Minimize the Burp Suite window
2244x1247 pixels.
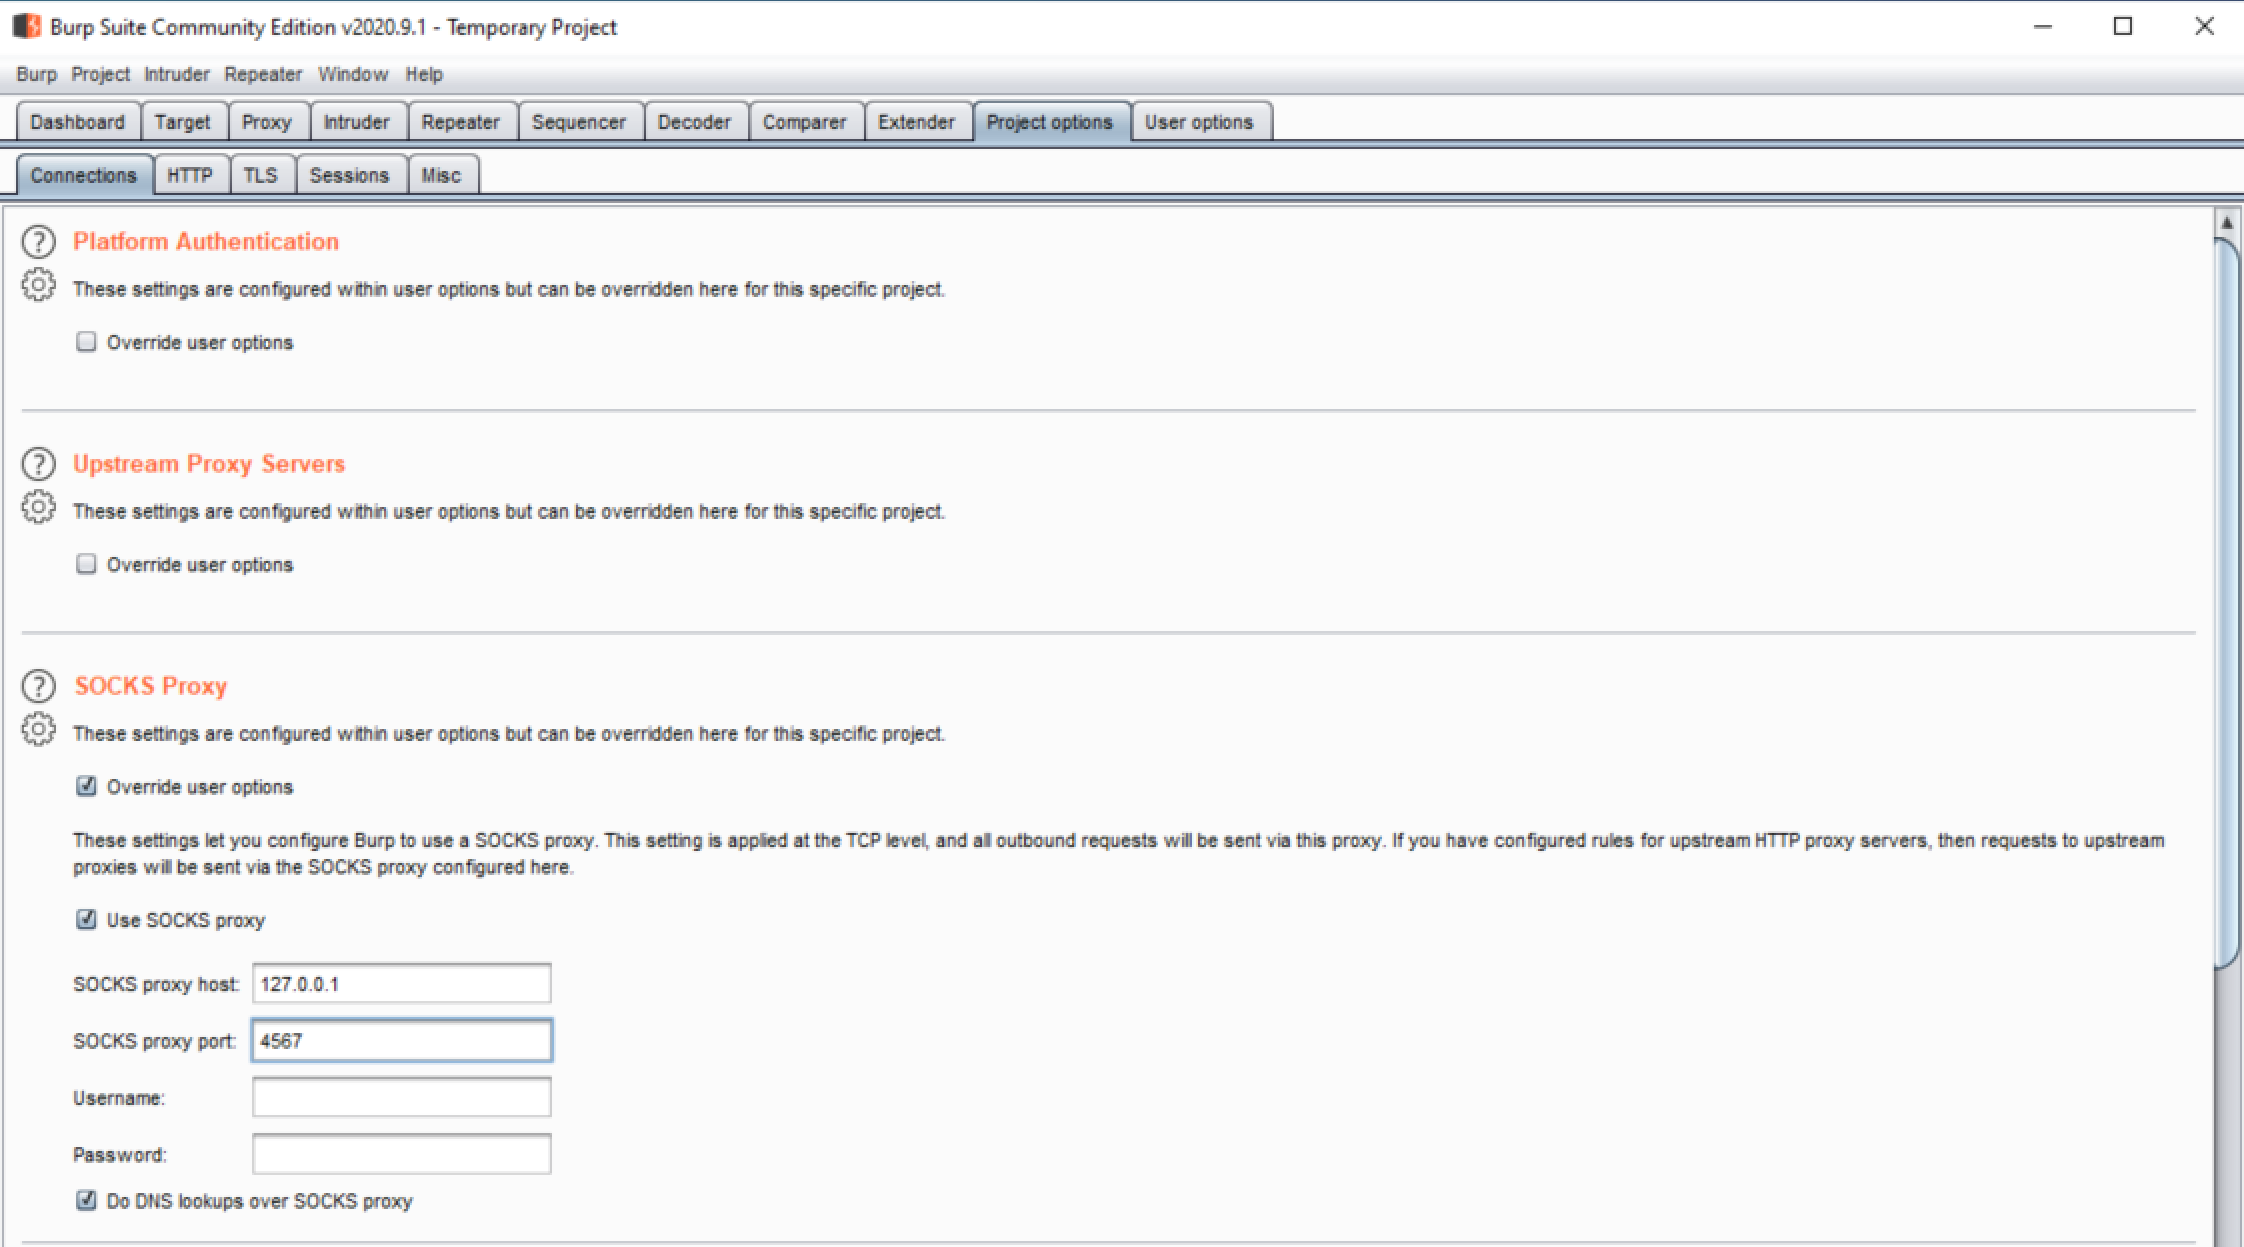tap(2043, 27)
